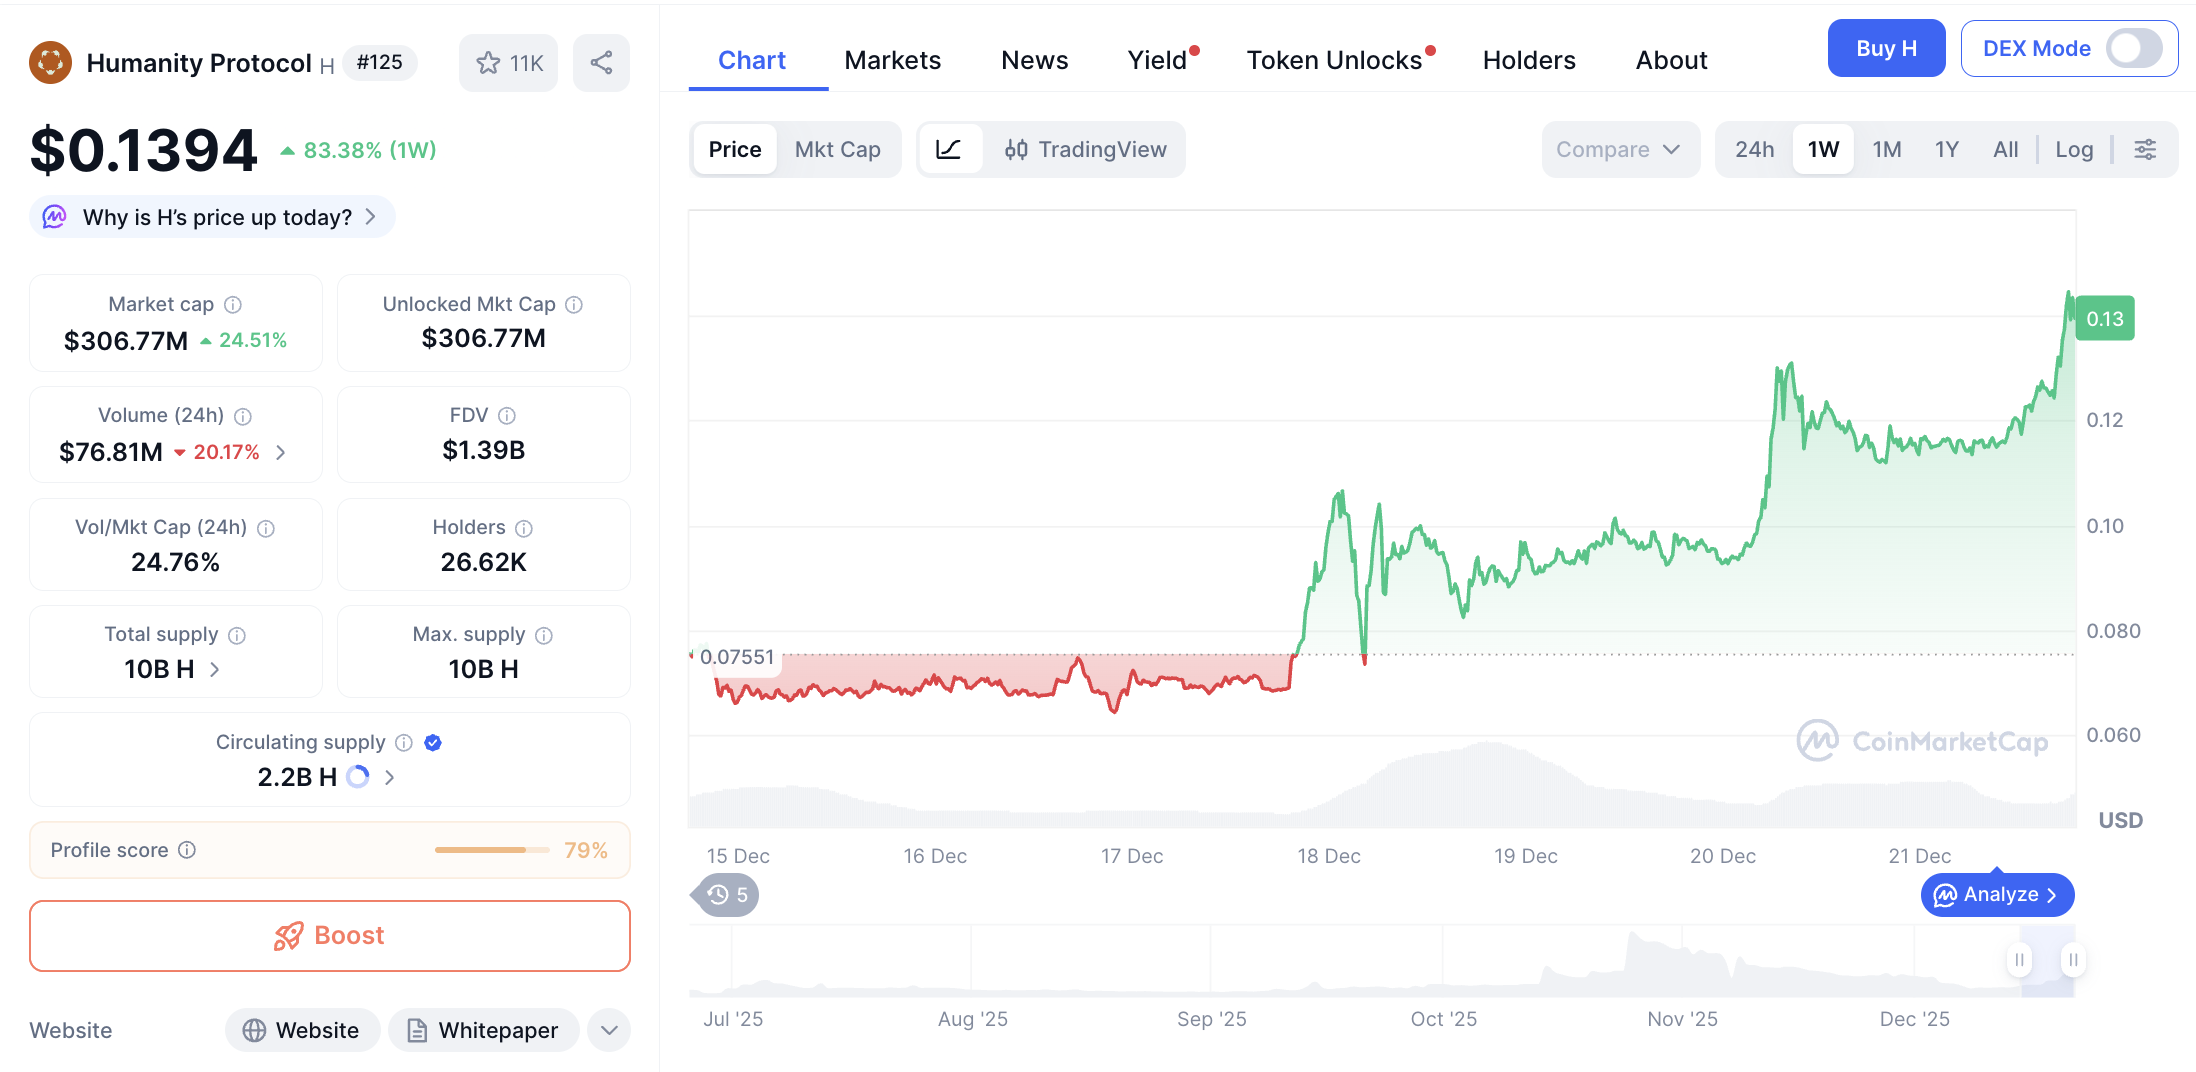
Task: Click the Market cap info icon
Action: point(233,304)
